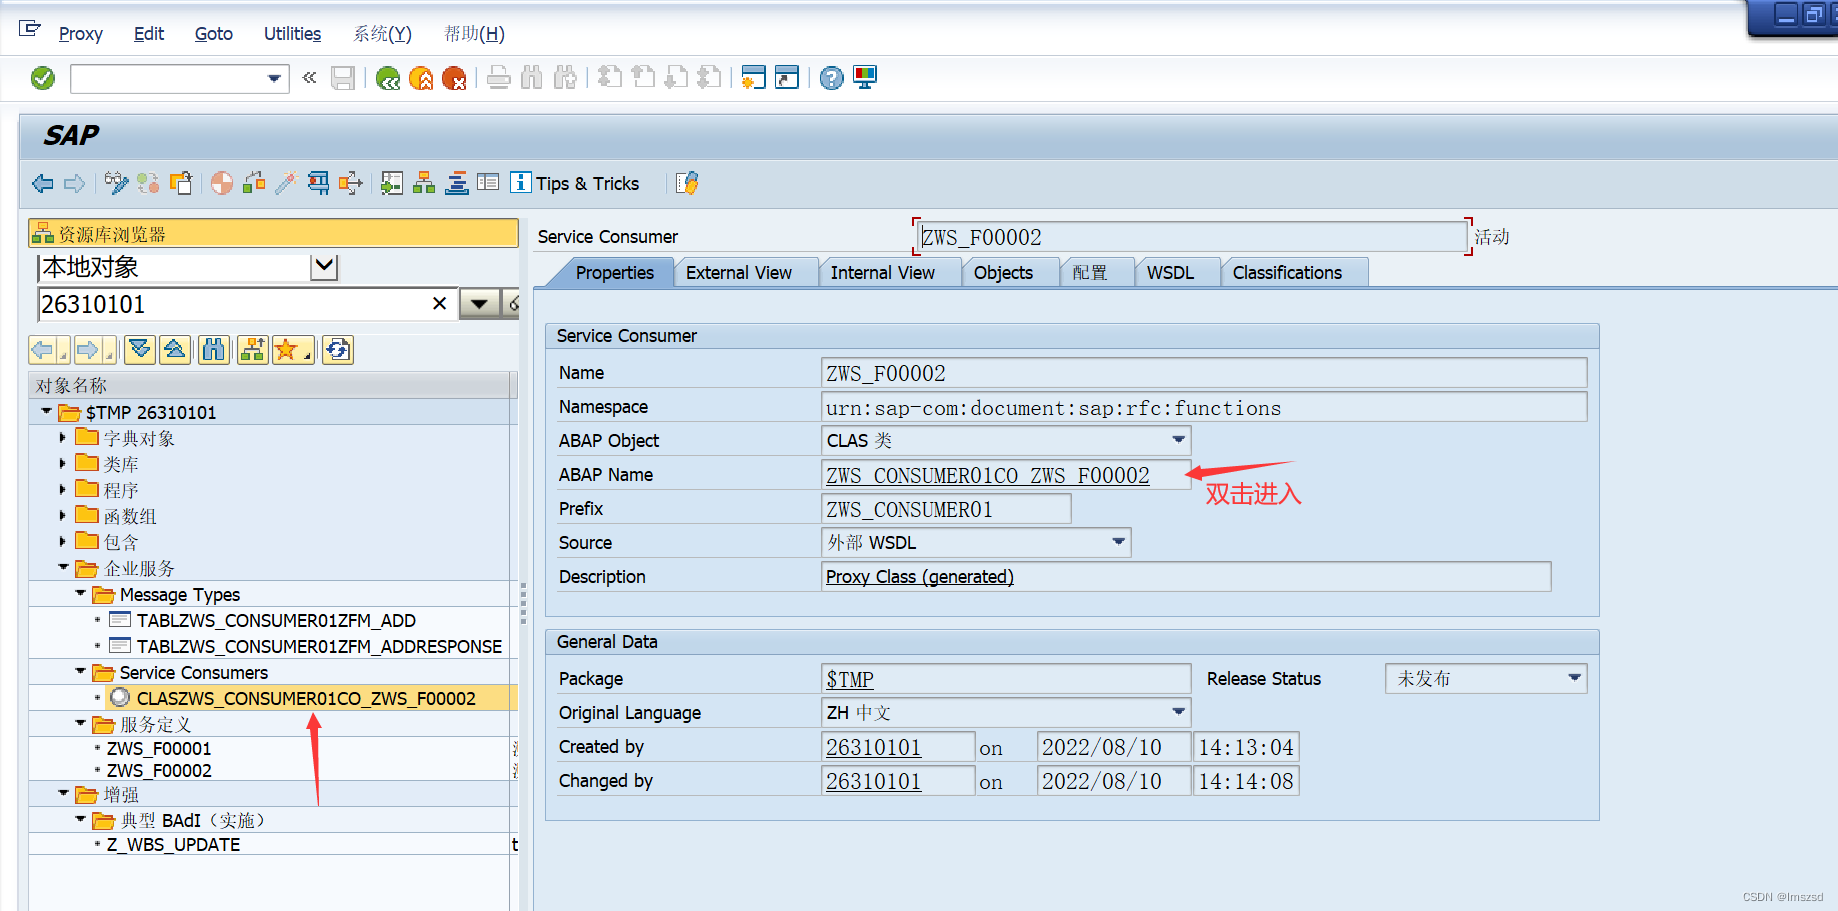Click the Prefix ZWS_CONSUMER01 field
Viewport: 1838px width, 911px height.
(x=946, y=509)
